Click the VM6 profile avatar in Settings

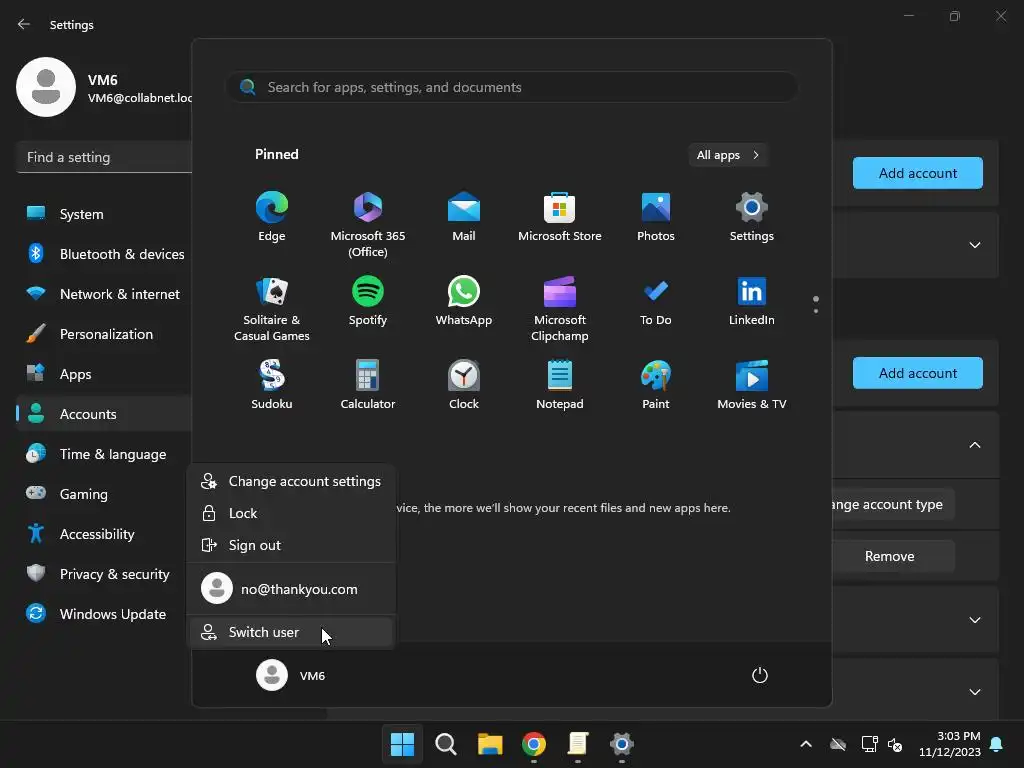(46, 87)
